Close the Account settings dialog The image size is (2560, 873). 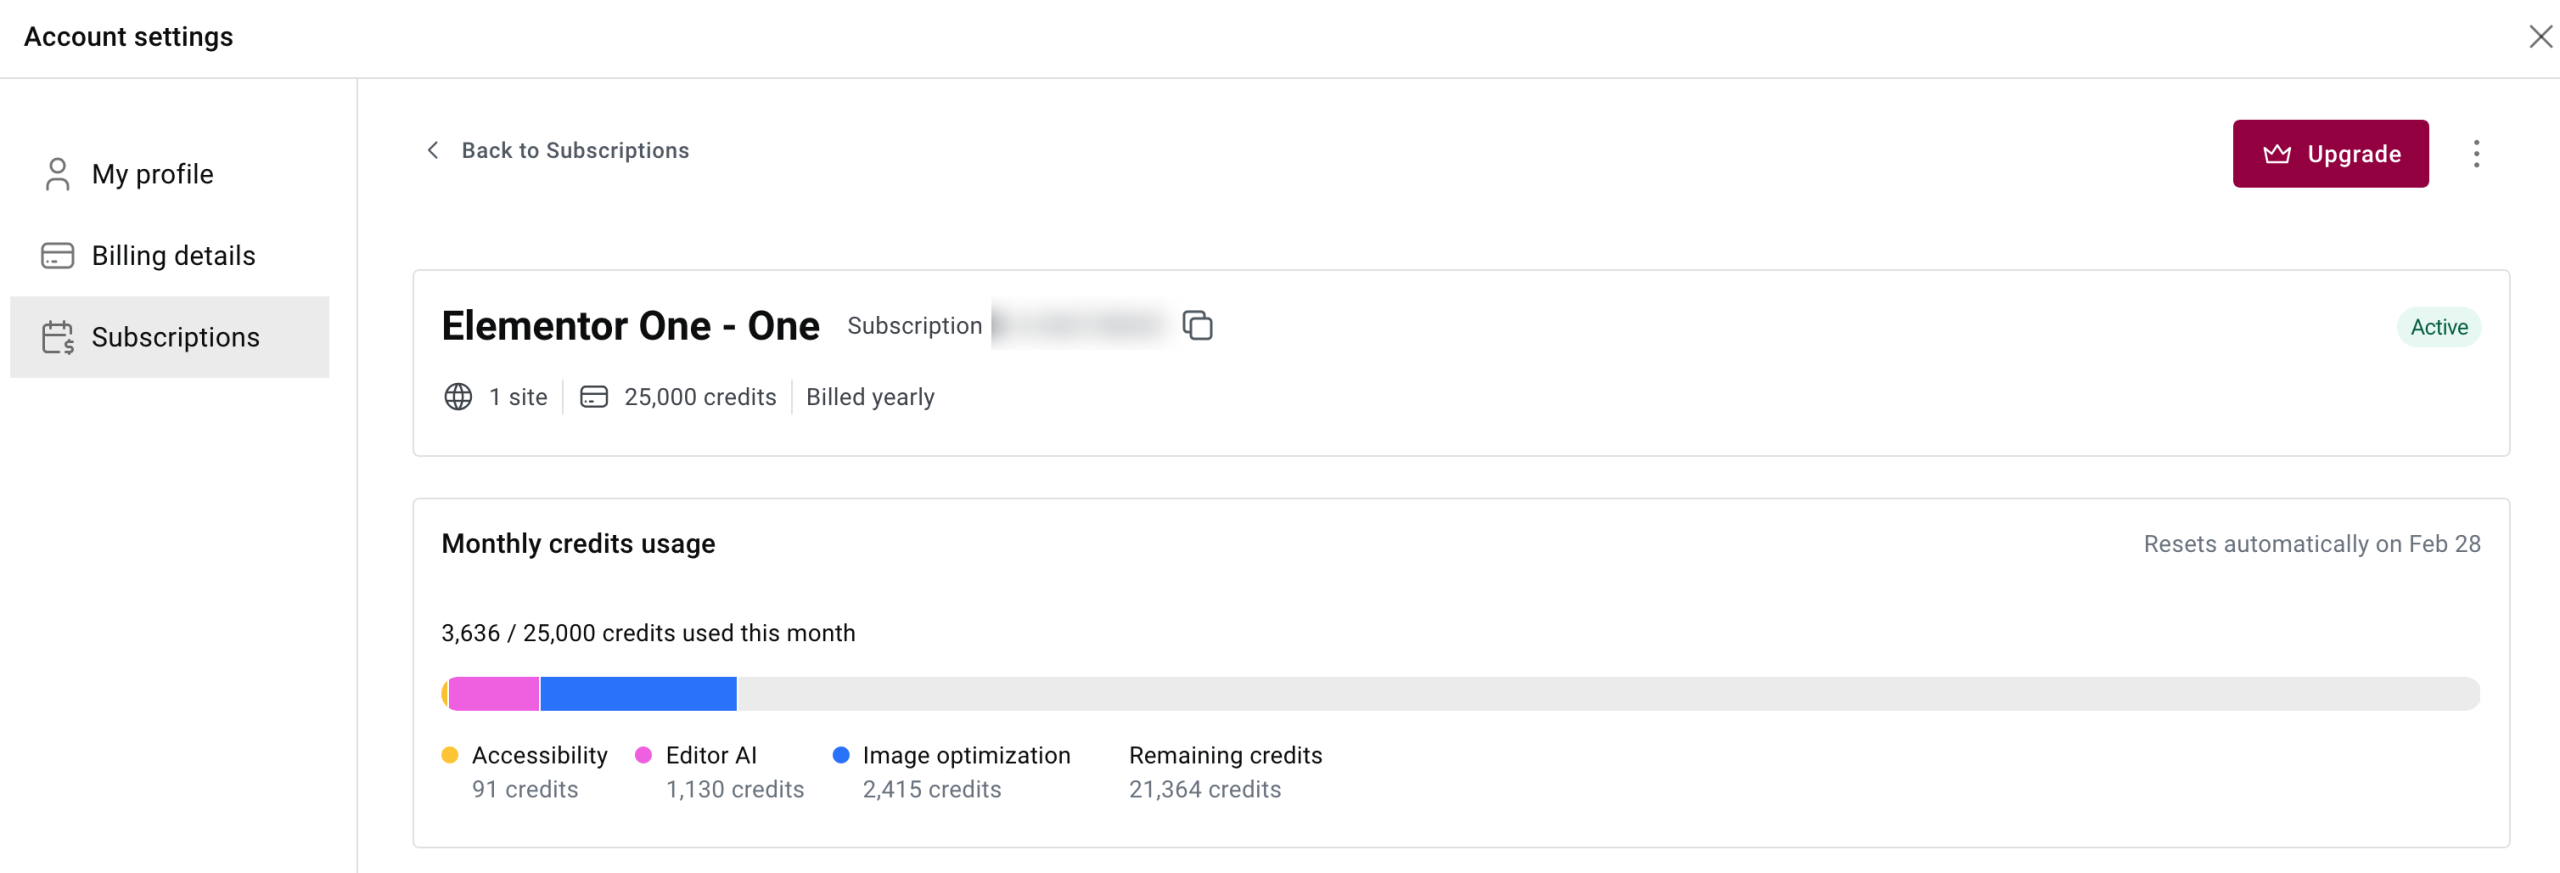[x=2540, y=37]
